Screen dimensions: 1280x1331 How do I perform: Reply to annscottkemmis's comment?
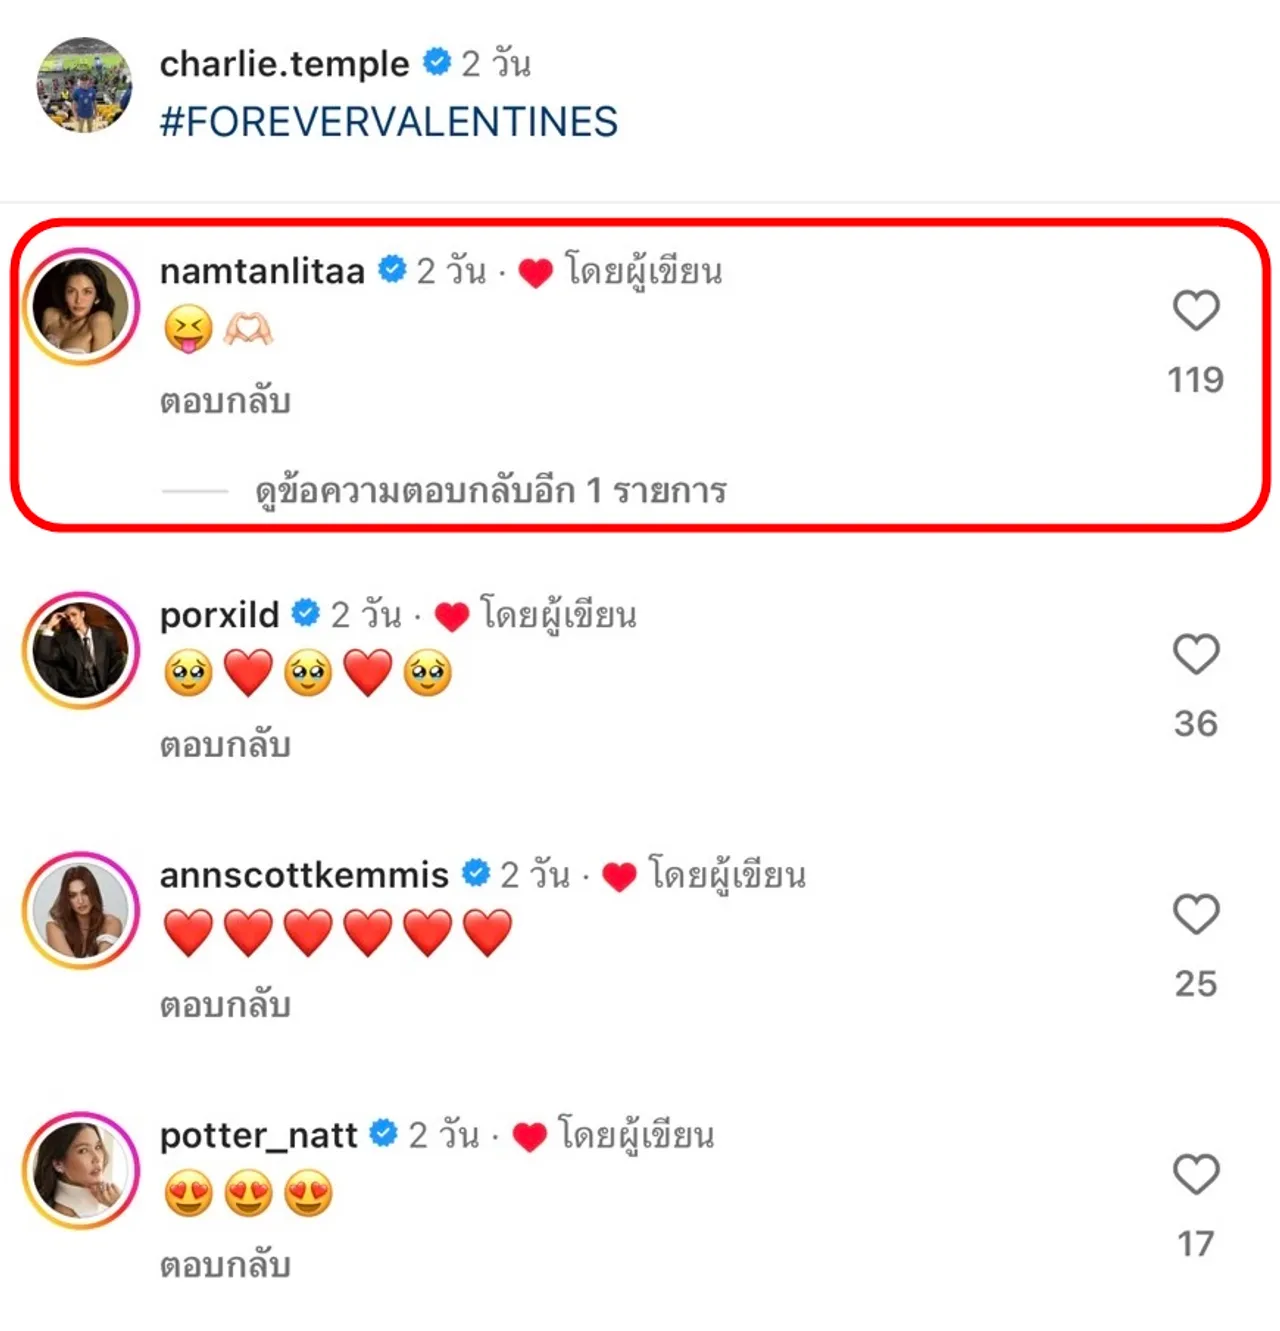[226, 1003]
